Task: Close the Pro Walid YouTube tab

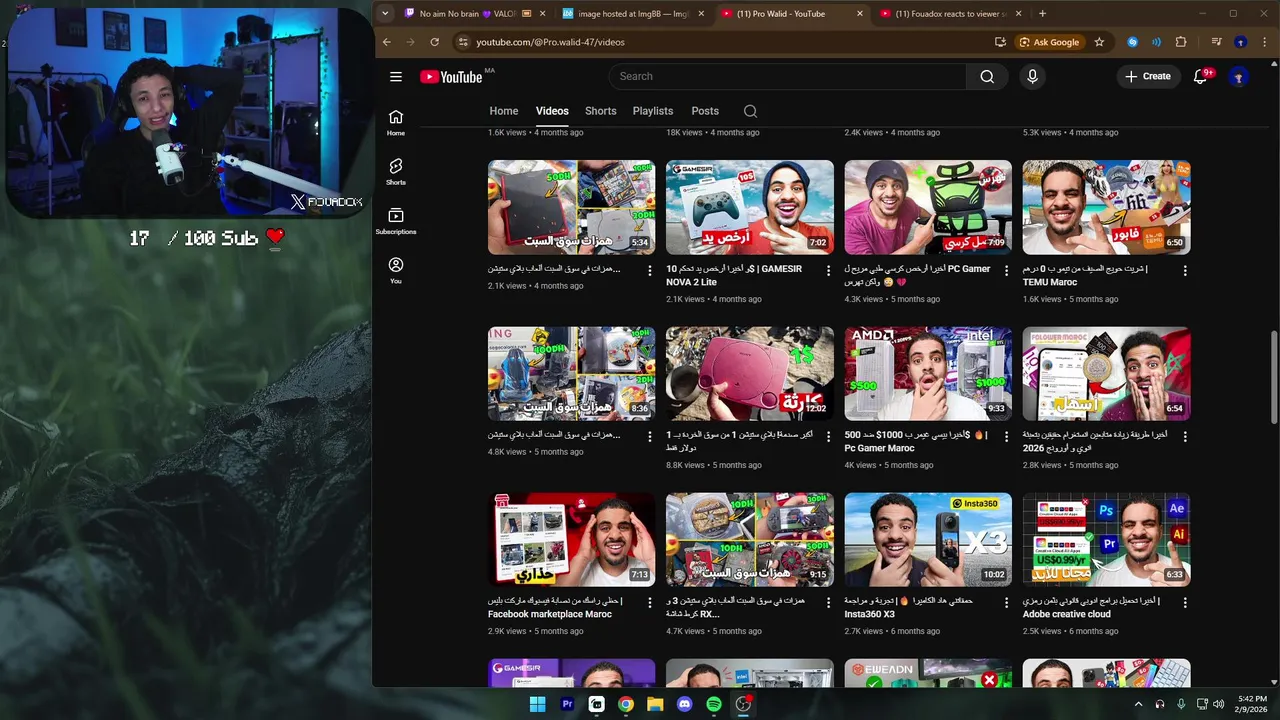Action: pos(860,14)
